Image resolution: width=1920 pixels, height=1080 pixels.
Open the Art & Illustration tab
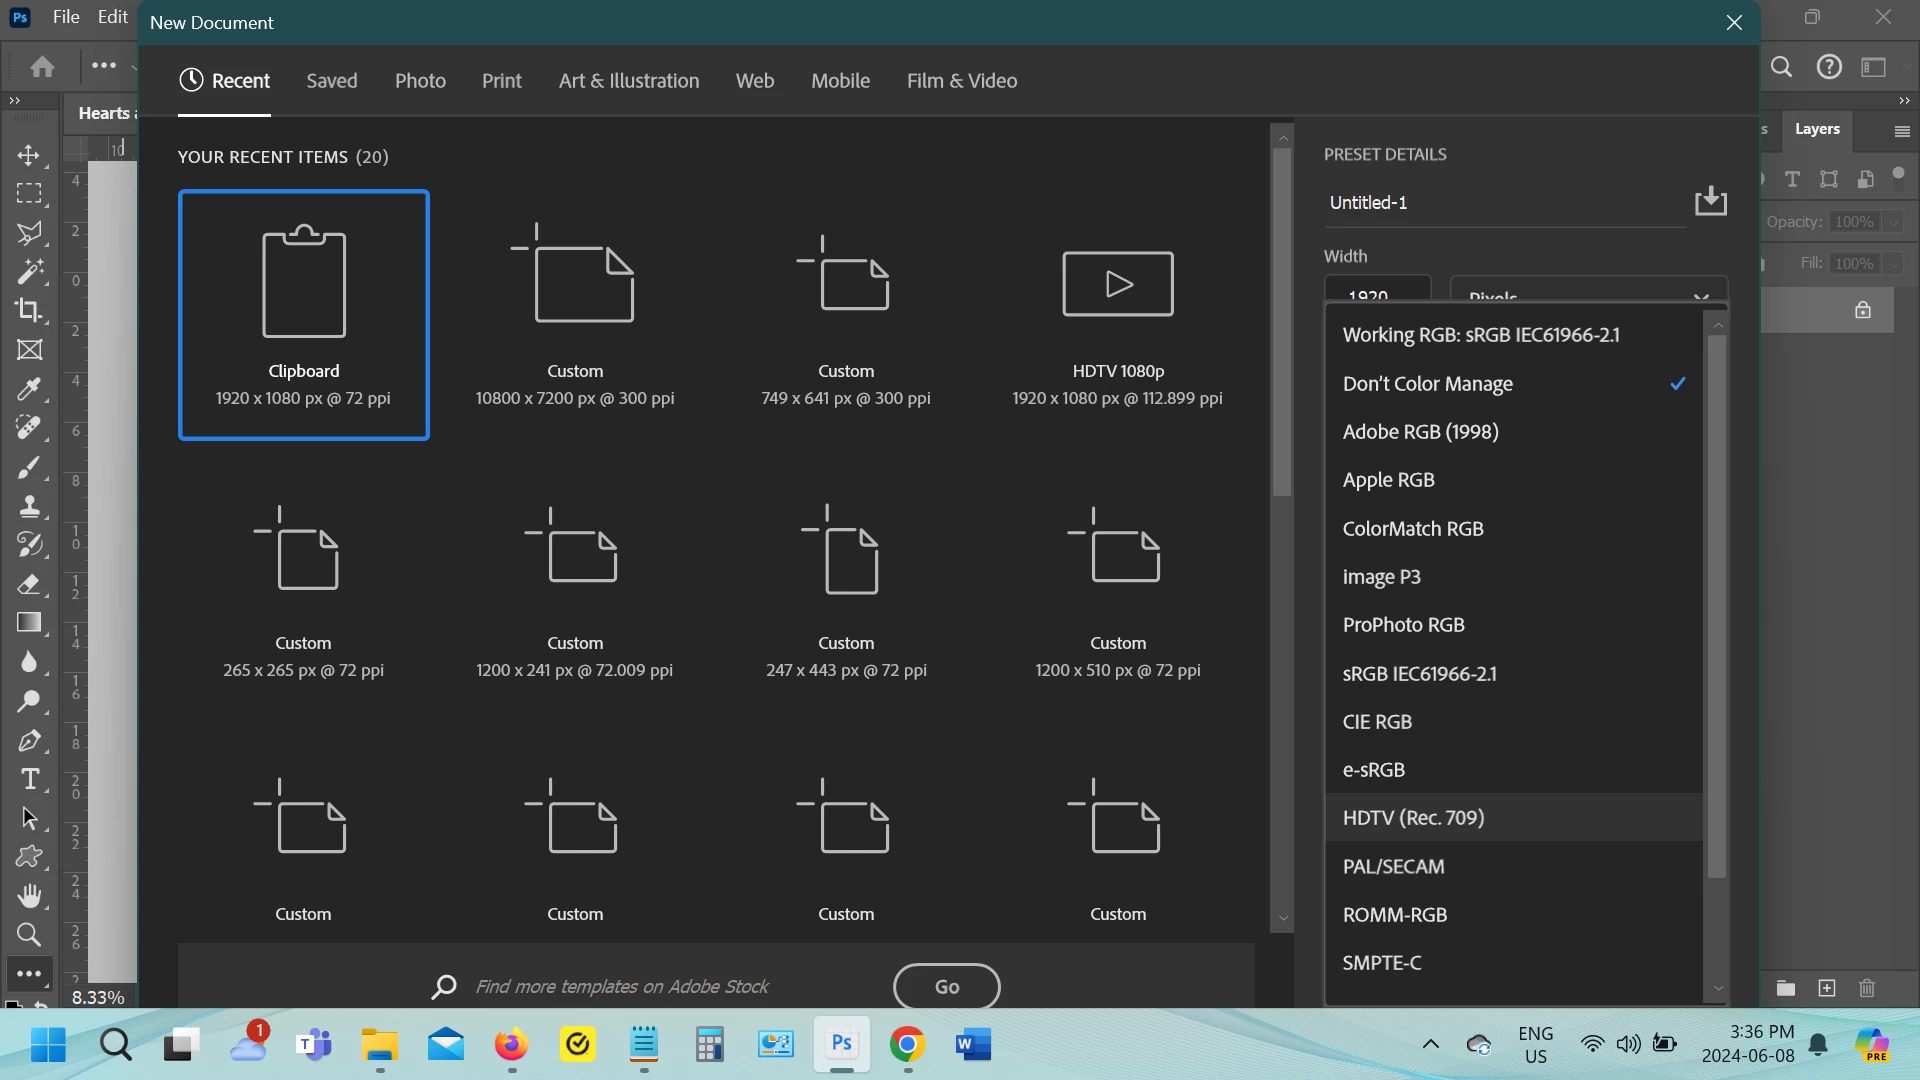point(628,81)
